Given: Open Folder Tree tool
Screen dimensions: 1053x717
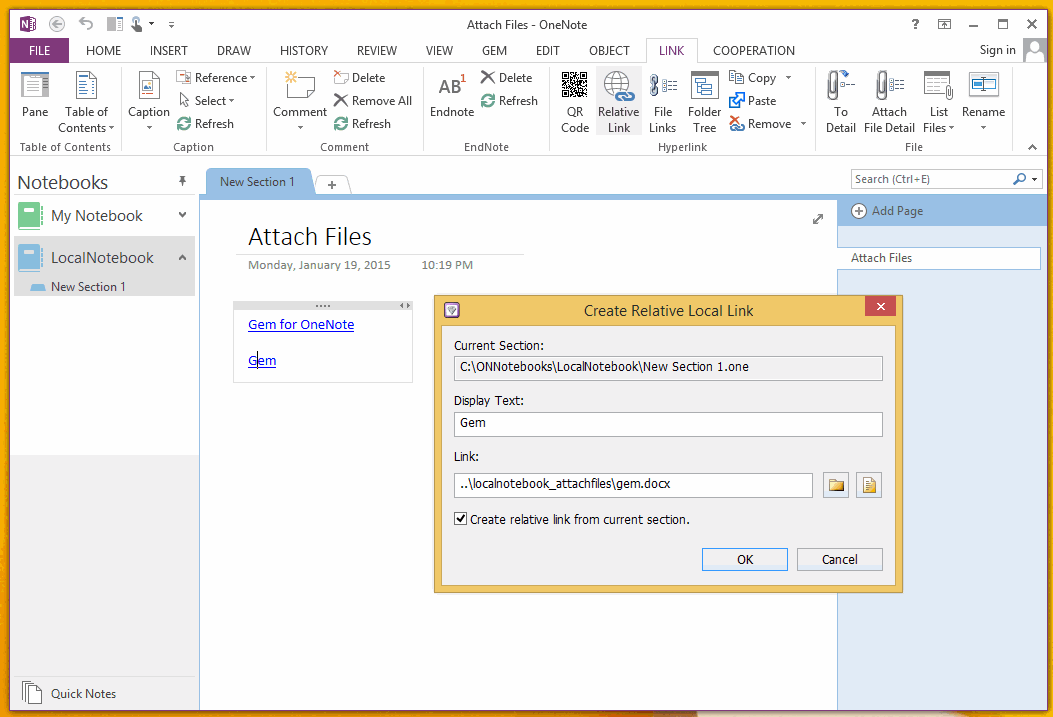Looking at the screenshot, I should click(x=704, y=102).
